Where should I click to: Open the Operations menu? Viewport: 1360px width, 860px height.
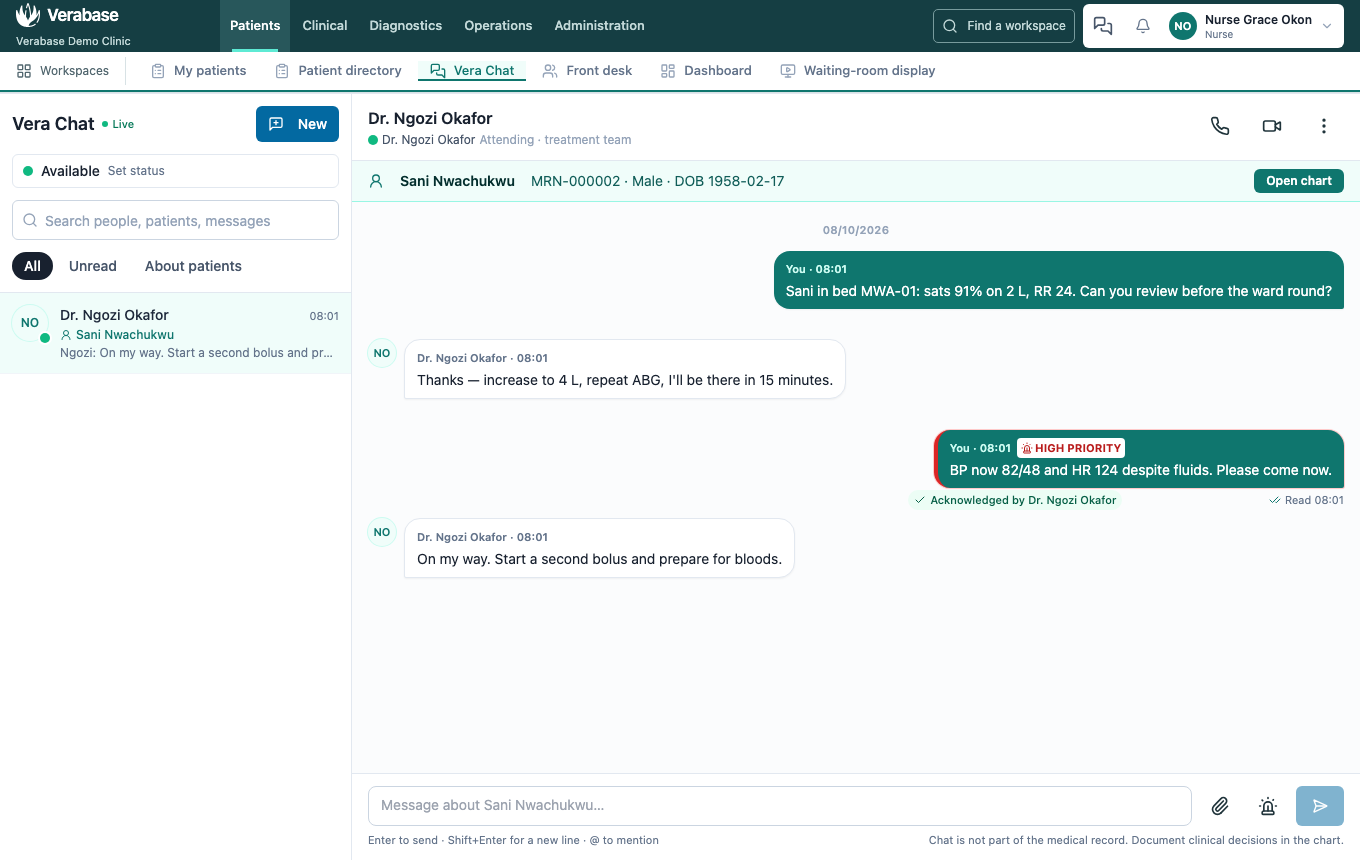tap(498, 26)
